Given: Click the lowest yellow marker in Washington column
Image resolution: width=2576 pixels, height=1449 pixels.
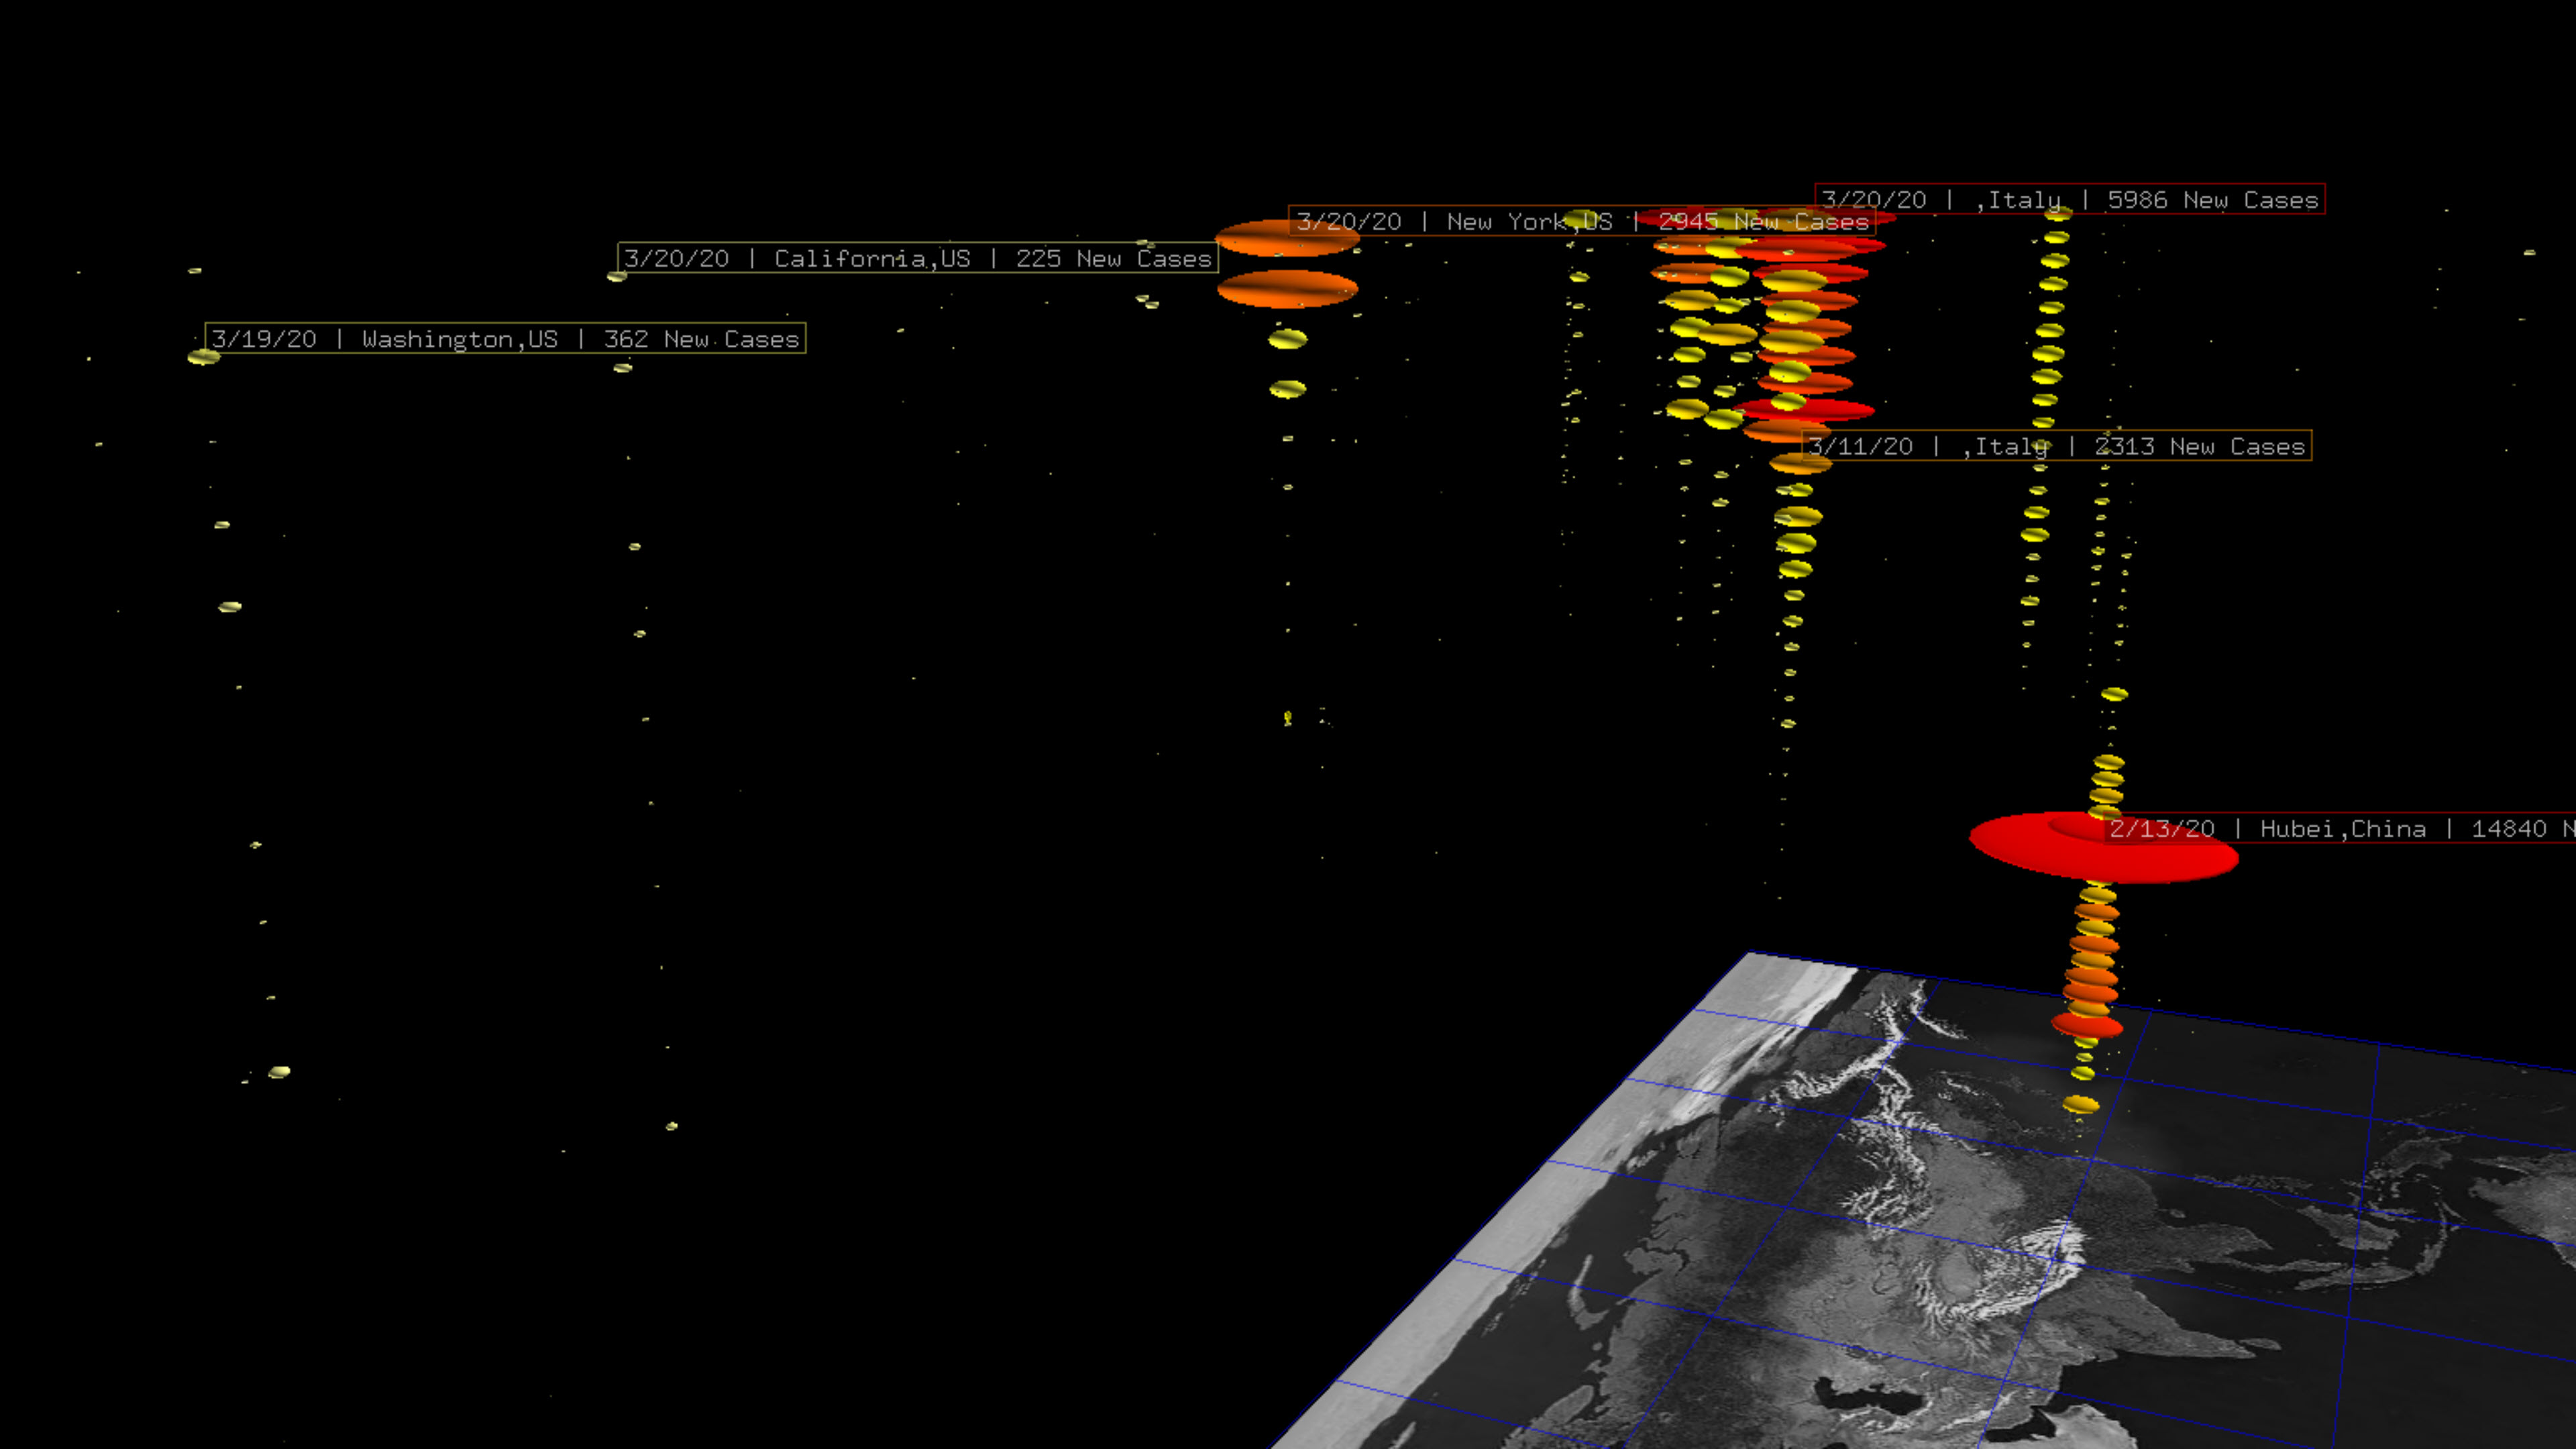Looking at the screenshot, I should click(x=279, y=1072).
